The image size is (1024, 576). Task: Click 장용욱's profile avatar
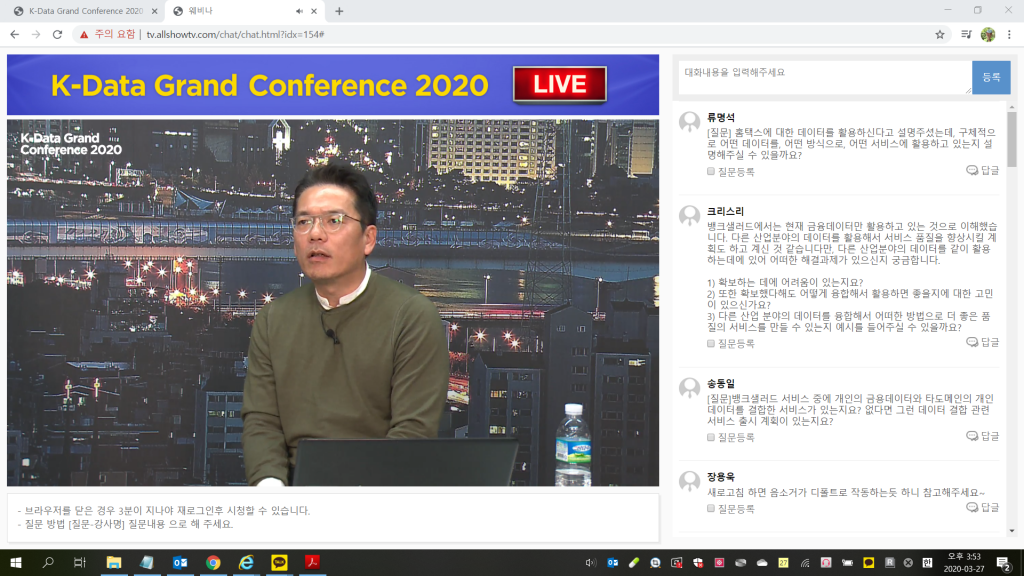[690, 482]
